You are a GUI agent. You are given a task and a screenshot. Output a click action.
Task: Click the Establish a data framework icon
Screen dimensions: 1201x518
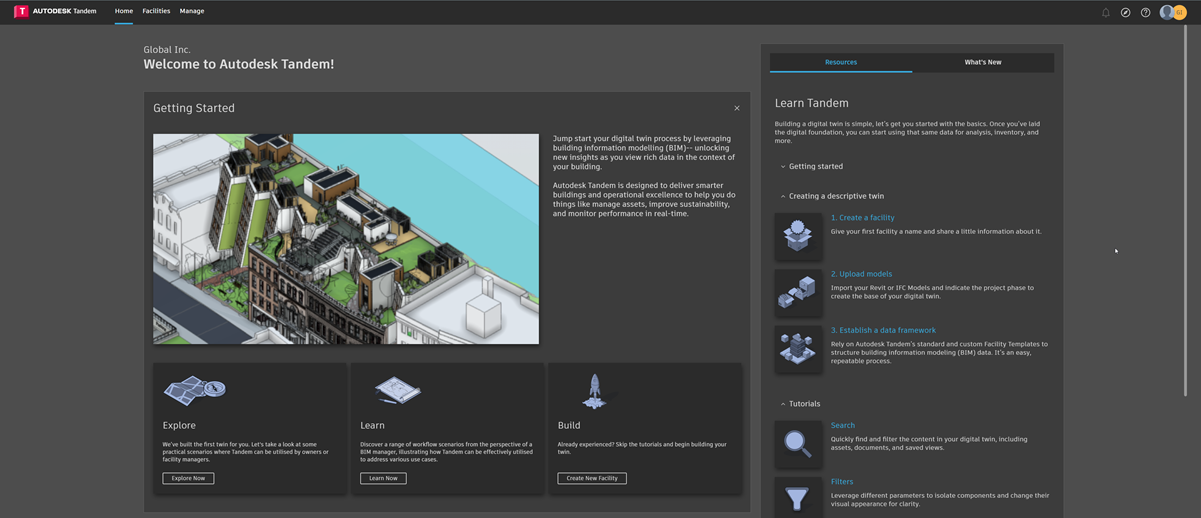pyautogui.click(x=798, y=349)
